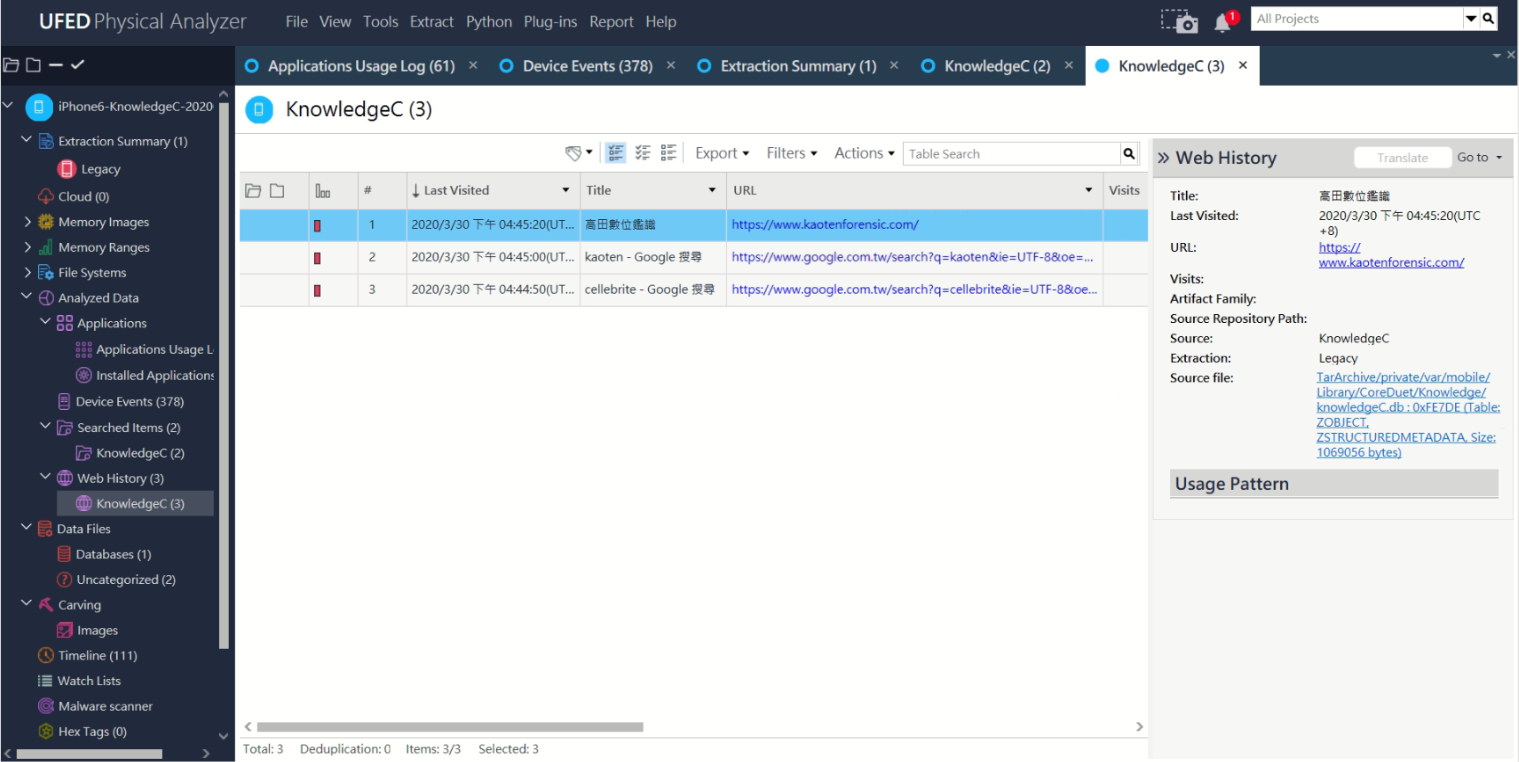Click the Device Events icon in the tree
The width and height of the screenshot is (1519, 762).
tap(65, 401)
